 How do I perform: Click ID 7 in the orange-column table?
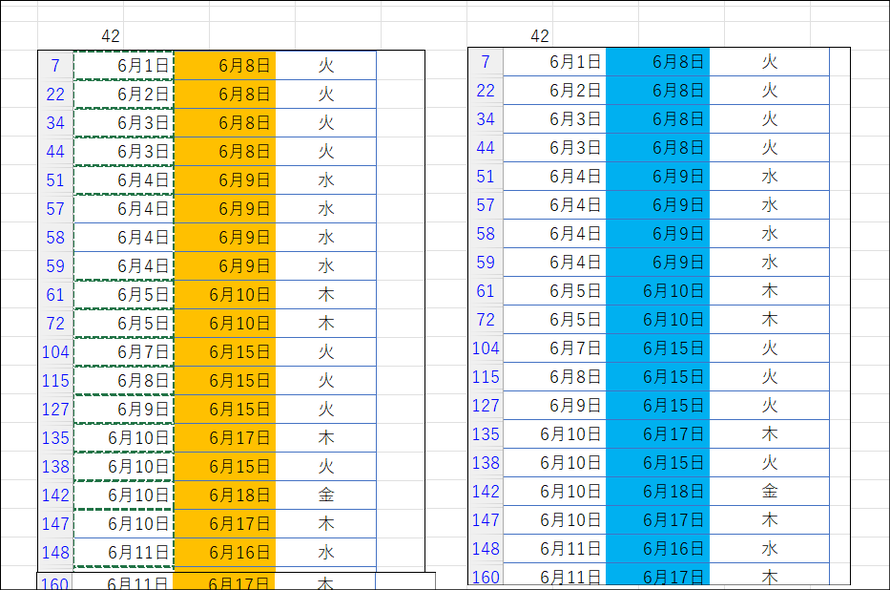(x=56, y=66)
